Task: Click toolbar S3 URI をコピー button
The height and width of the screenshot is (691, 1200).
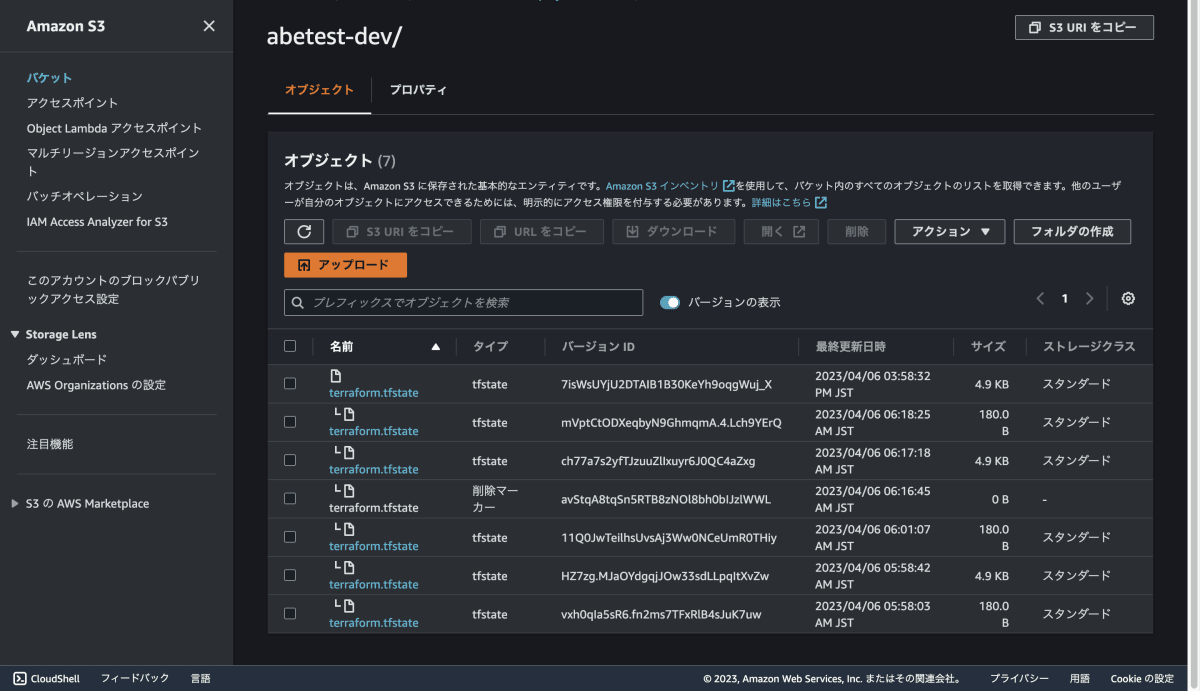Action: coord(402,231)
